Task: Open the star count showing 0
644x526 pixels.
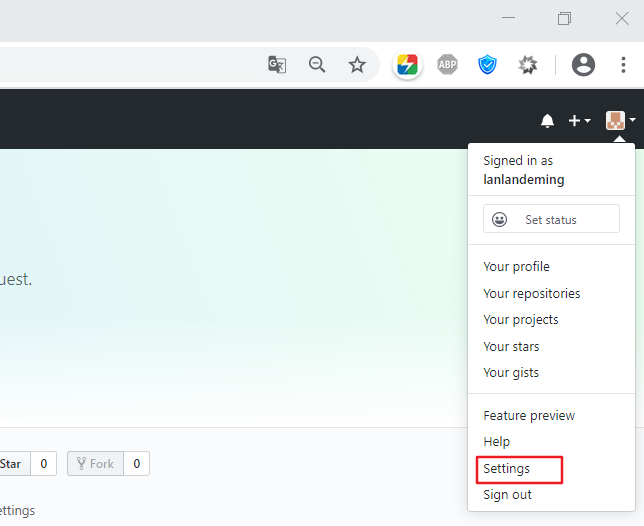Action: click(44, 464)
